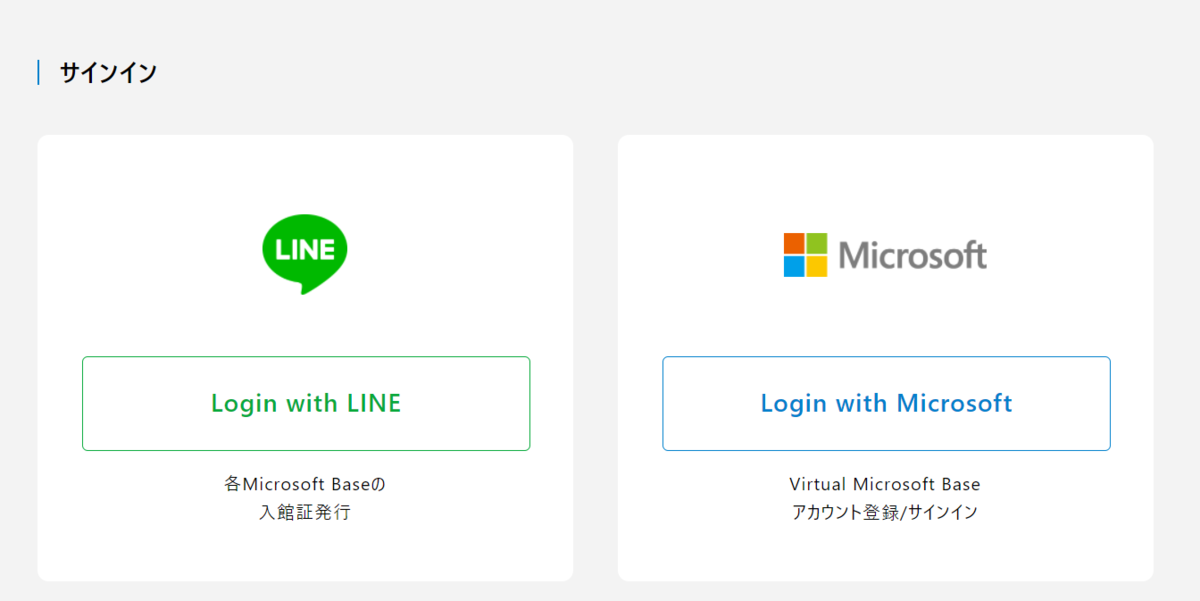This screenshot has height=601, width=1200.
Task: Select the 入館証発行 caption line
Action: click(x=305, y=514)
